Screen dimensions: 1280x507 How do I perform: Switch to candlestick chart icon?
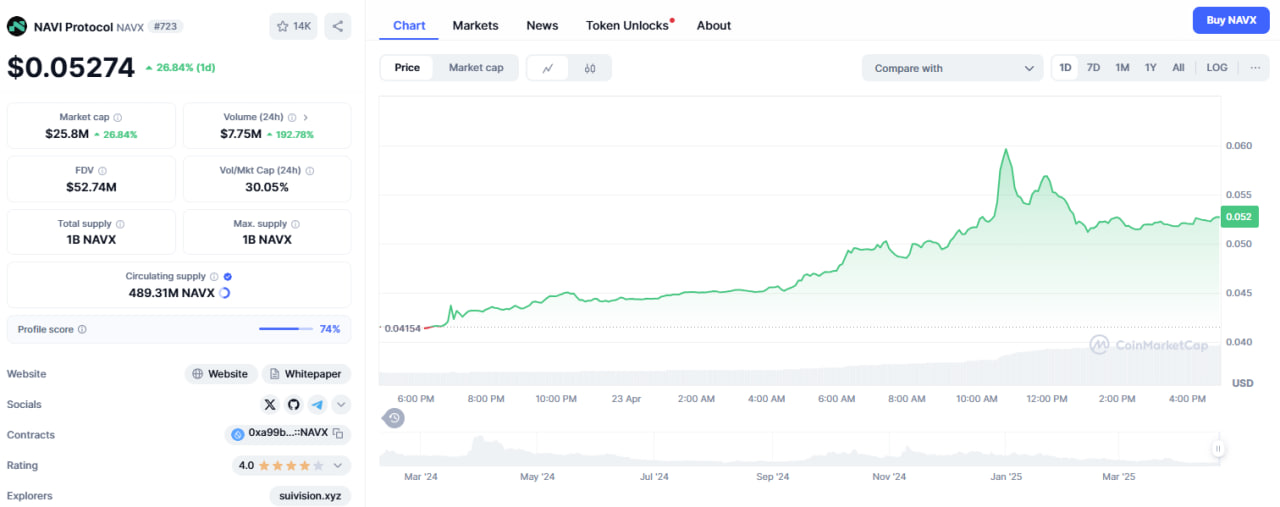click(590, 68)
